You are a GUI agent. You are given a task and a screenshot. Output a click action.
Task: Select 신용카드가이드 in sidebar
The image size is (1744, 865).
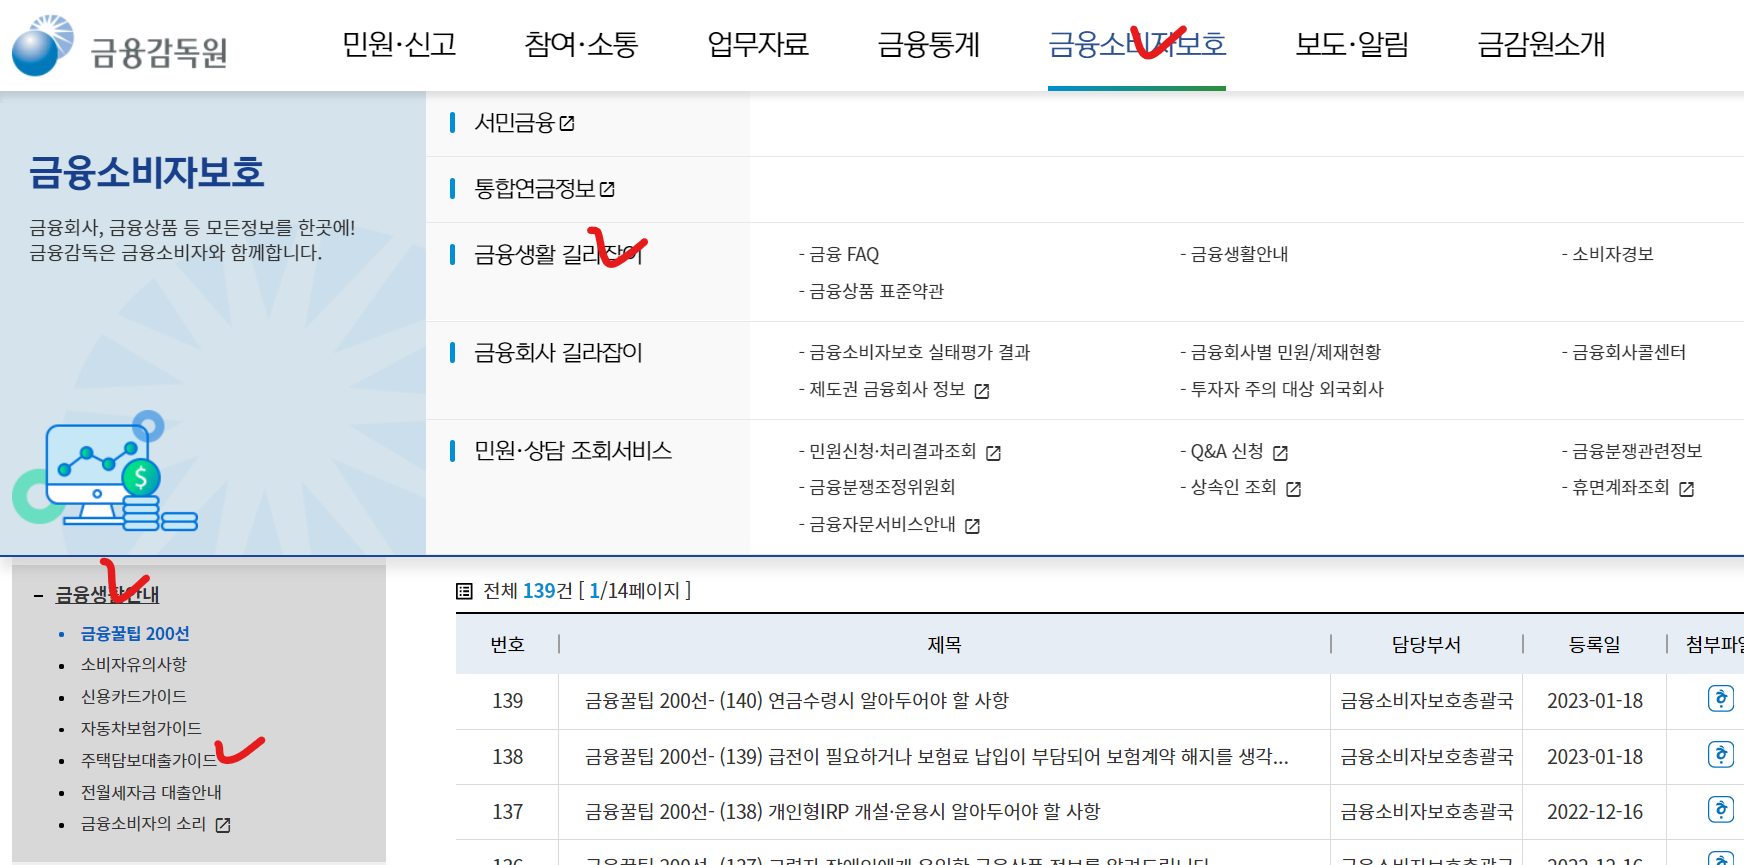point(134,697)
